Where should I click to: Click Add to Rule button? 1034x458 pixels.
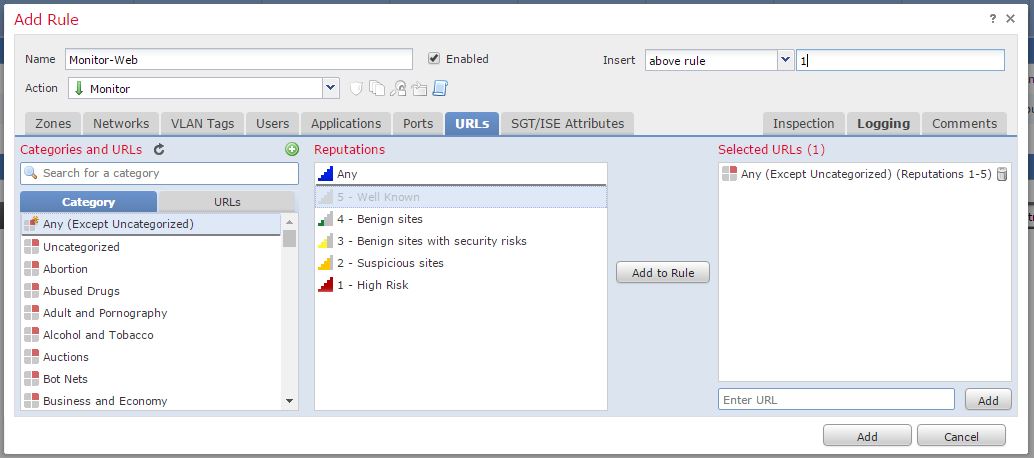coord(663,273)
